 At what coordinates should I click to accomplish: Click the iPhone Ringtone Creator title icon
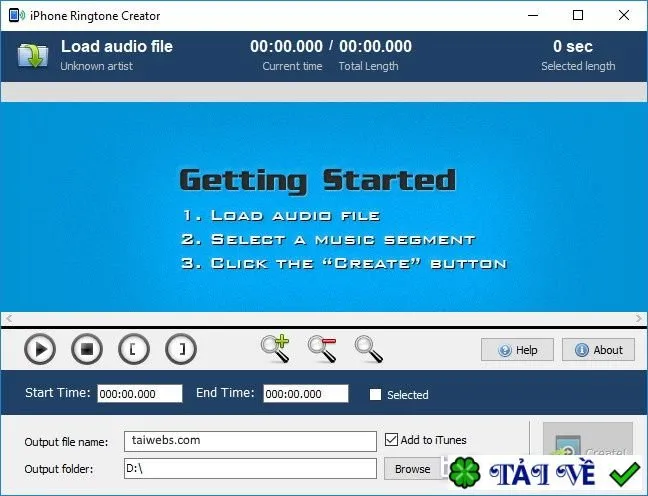(x=17, y=16)
